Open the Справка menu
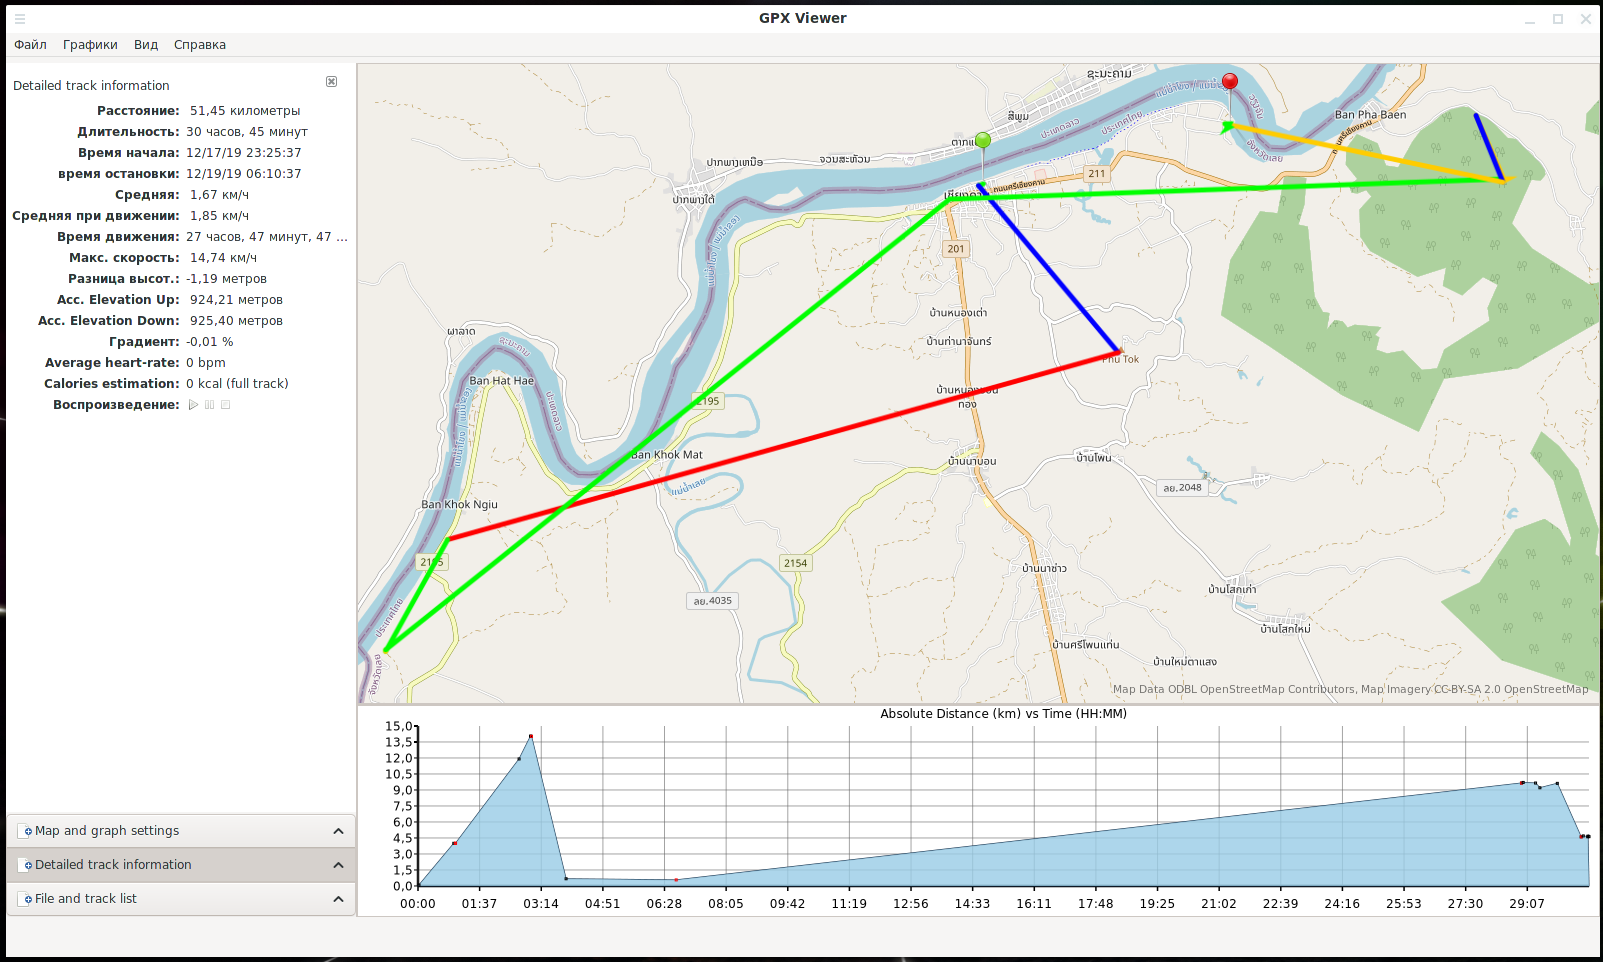This screenshot has width=1603, height=962. [x=200, y=45]
